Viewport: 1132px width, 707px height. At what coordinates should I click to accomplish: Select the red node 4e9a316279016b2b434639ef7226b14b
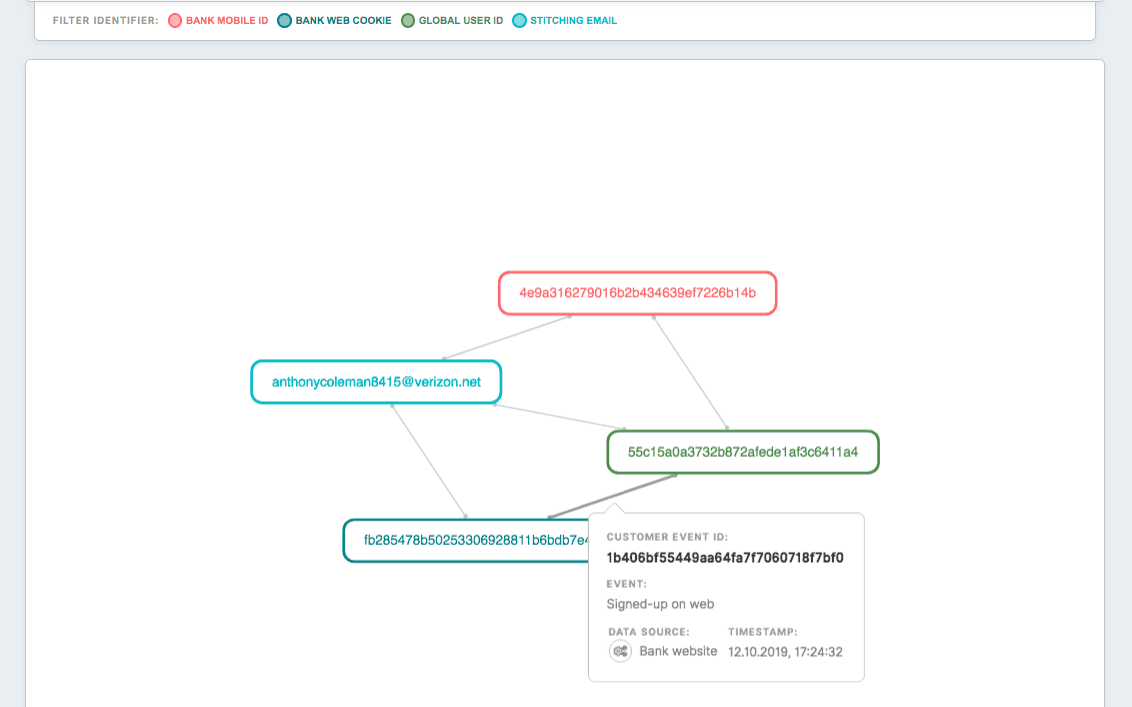[637, 293]
